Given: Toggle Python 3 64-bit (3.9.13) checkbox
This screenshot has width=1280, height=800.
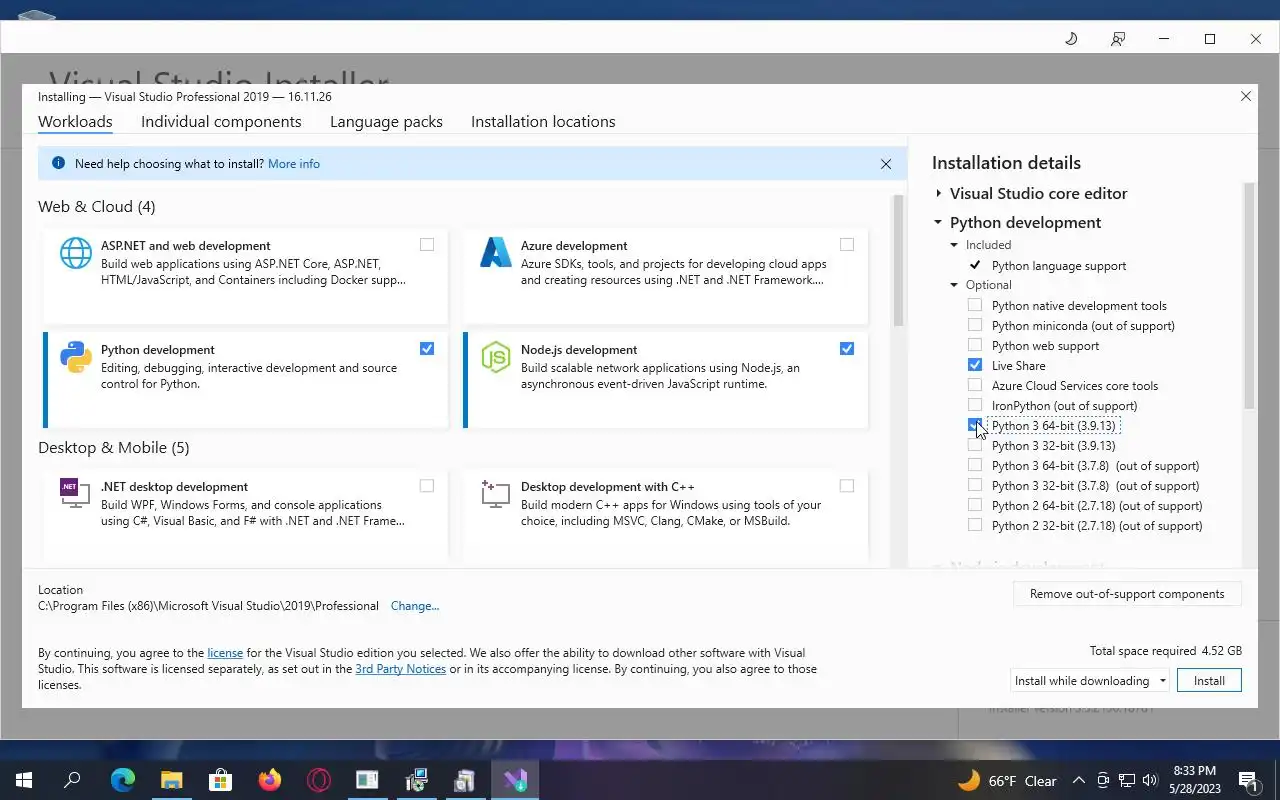Looking at the screenshot, I should tap(975, 425).
